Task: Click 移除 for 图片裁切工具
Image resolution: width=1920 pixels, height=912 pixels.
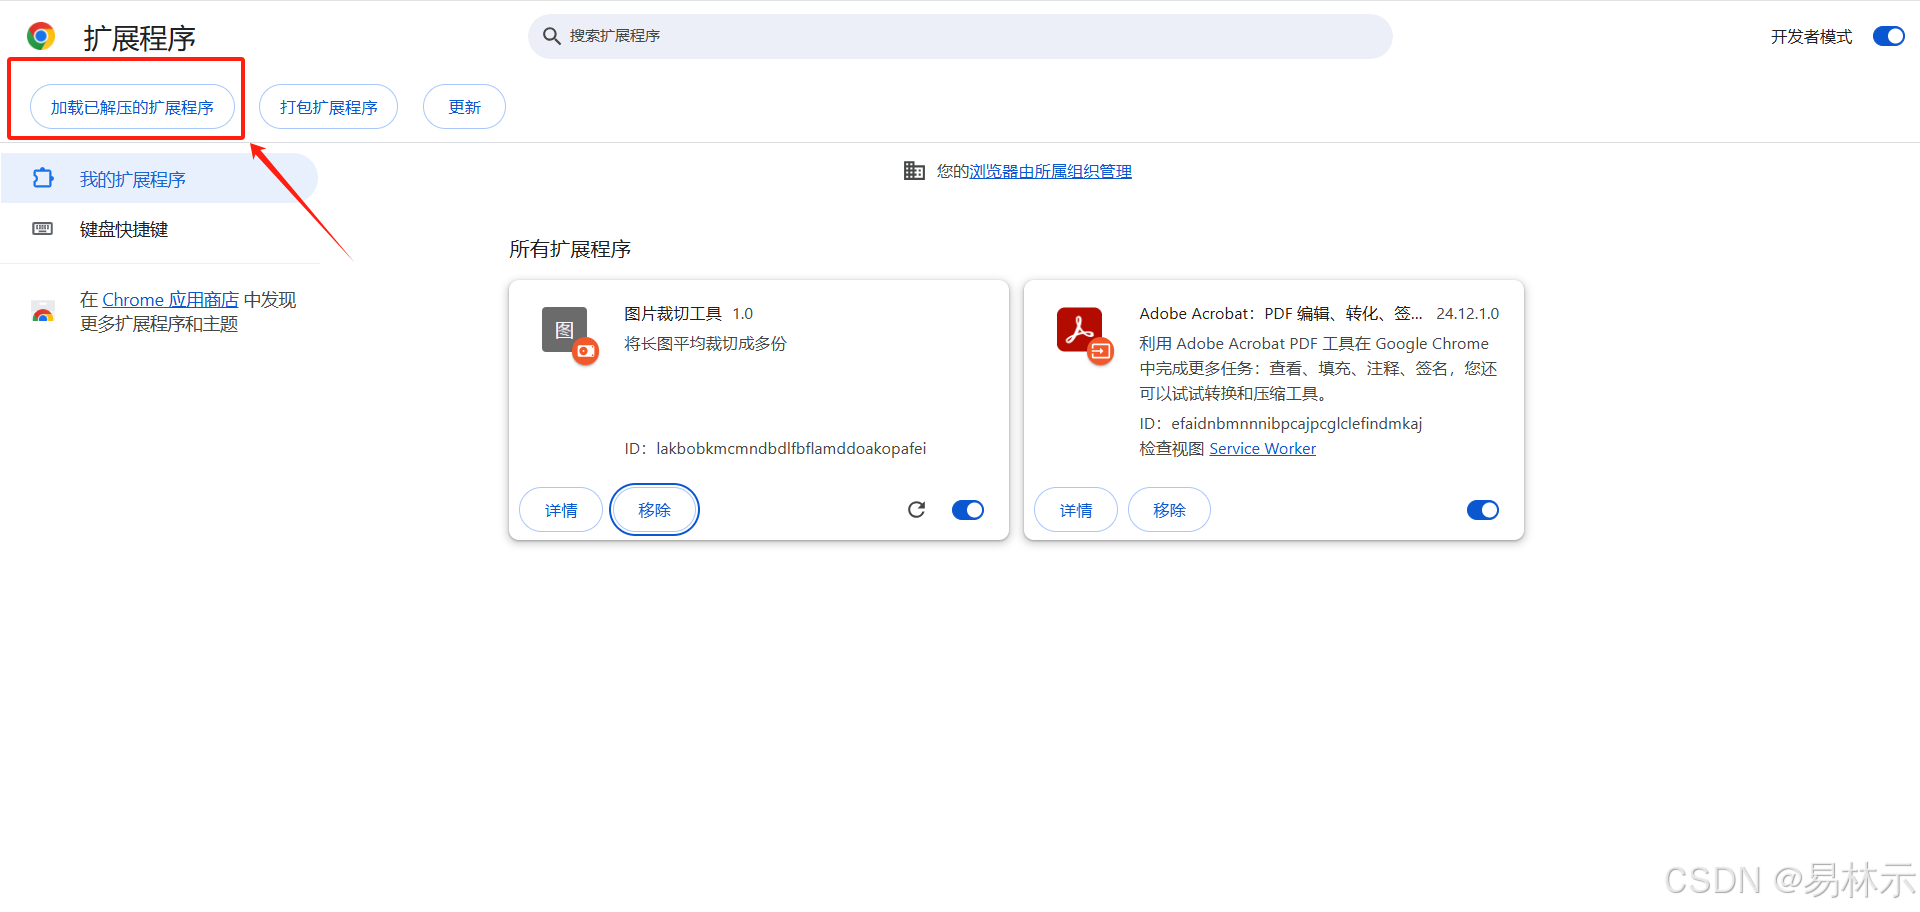Action: point(654,510)
